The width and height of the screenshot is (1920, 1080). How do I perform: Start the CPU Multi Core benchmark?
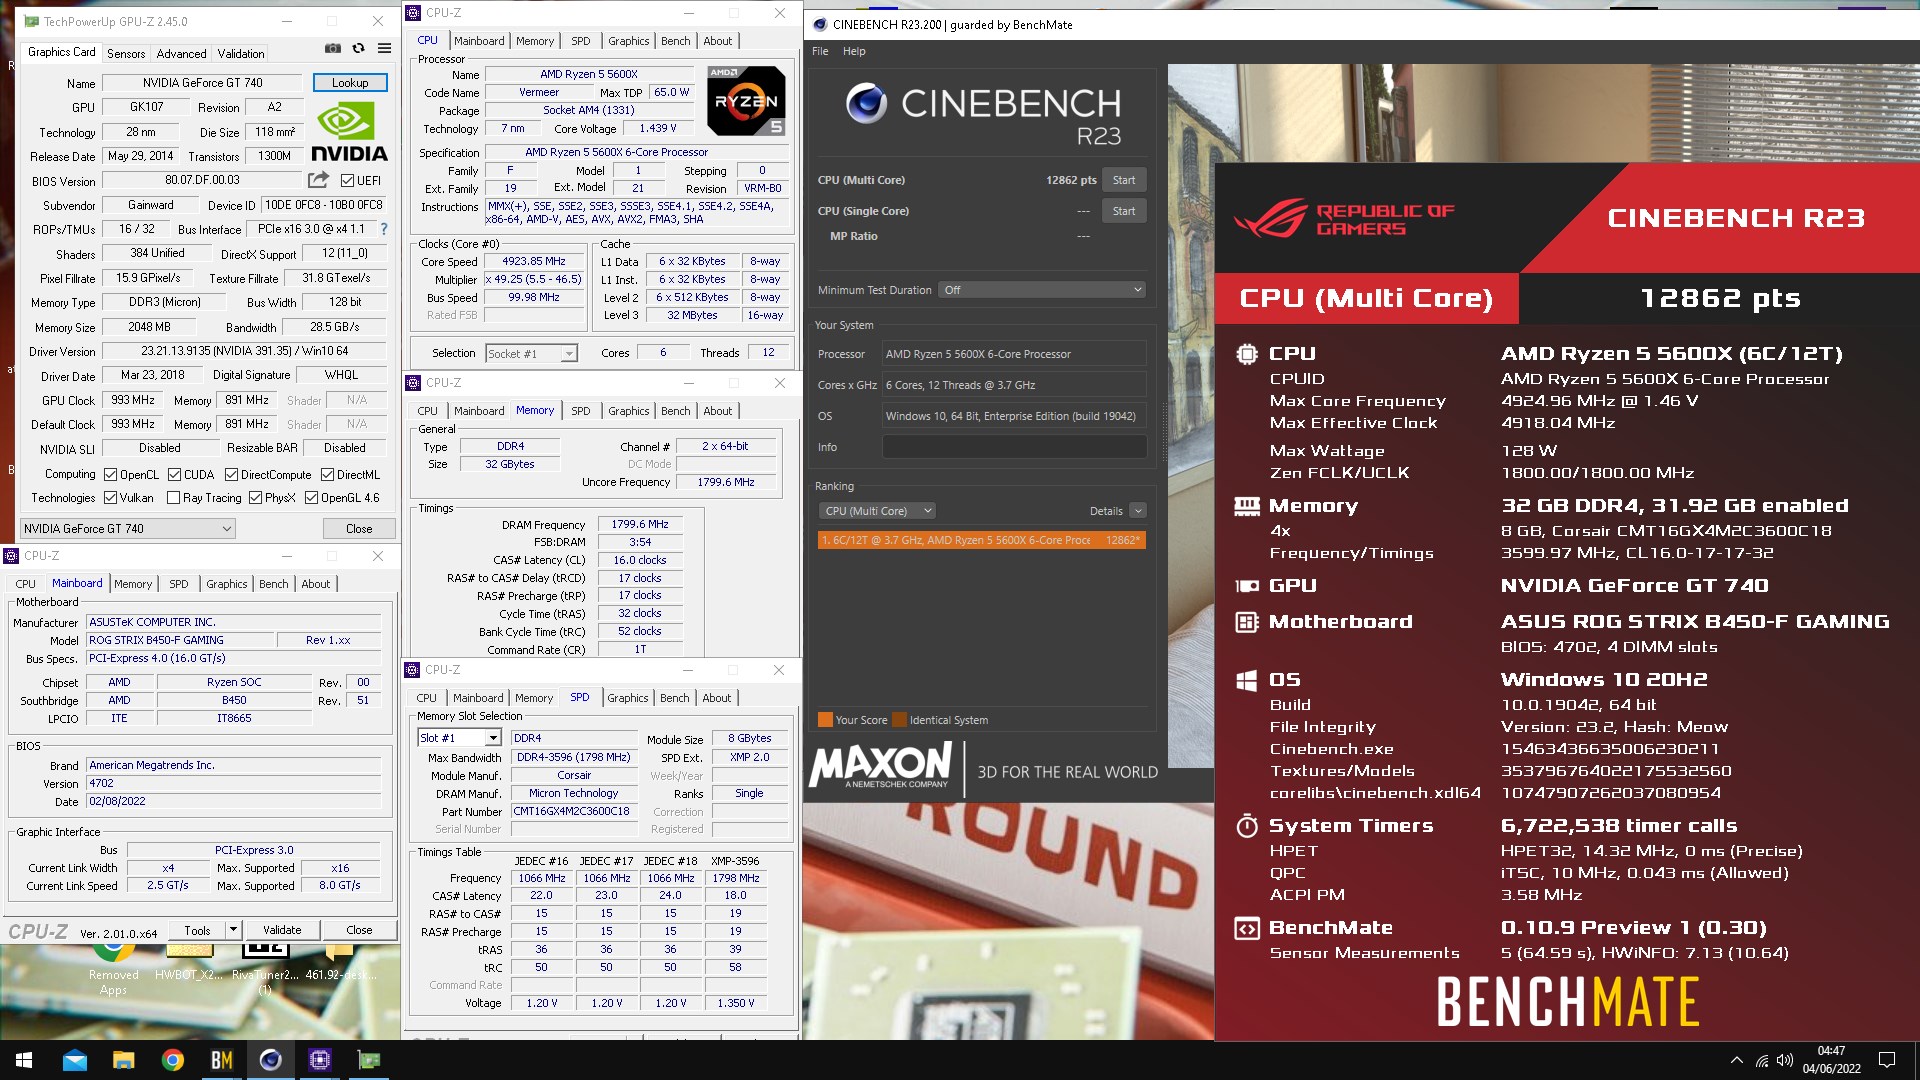click(x=1124, y=180)
